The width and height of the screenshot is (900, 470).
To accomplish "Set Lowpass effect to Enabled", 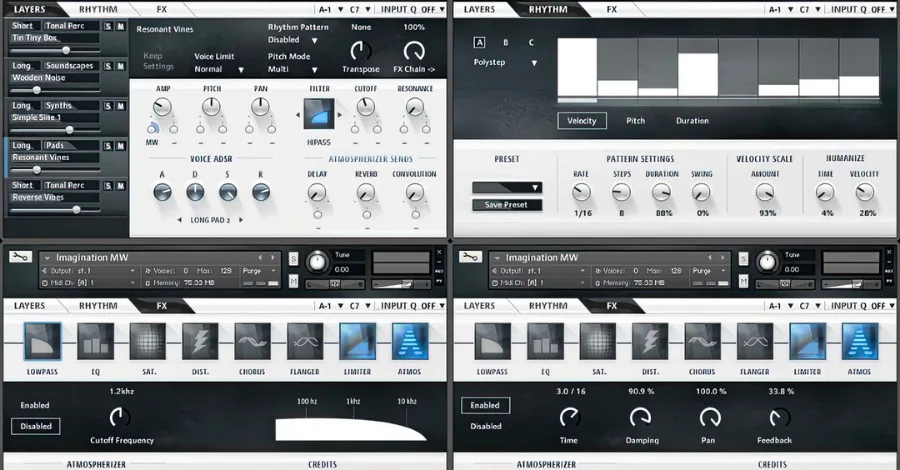I will pos(35,405).
